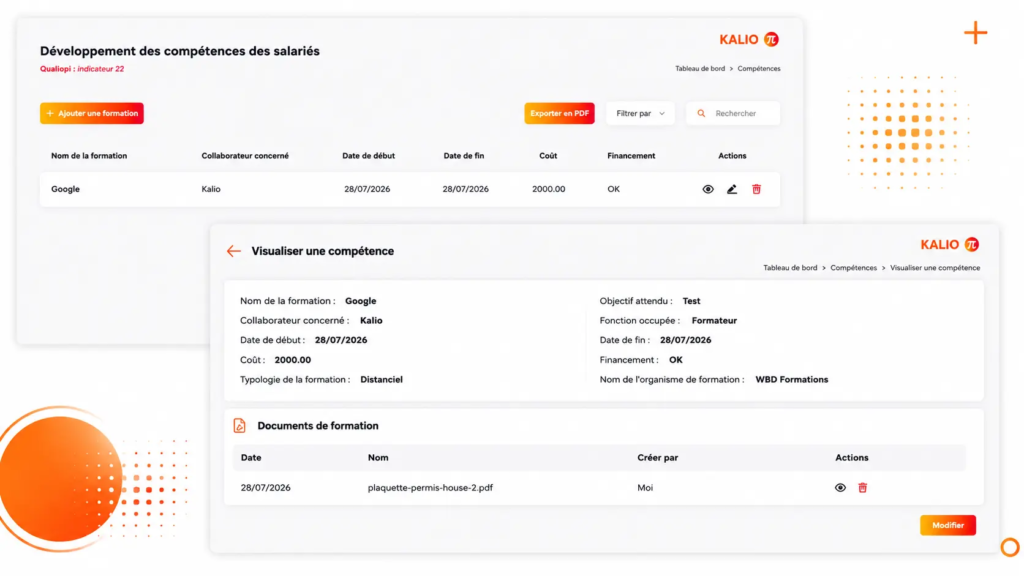
Task: Click the Qualiopi indicateur 22 label
Action: [x=82, y=69]
